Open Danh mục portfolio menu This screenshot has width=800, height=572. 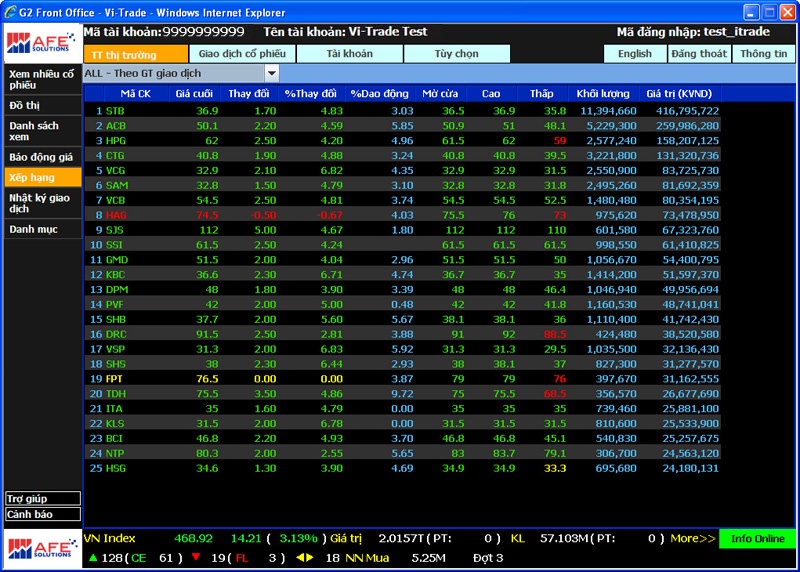tap(42, 229)
